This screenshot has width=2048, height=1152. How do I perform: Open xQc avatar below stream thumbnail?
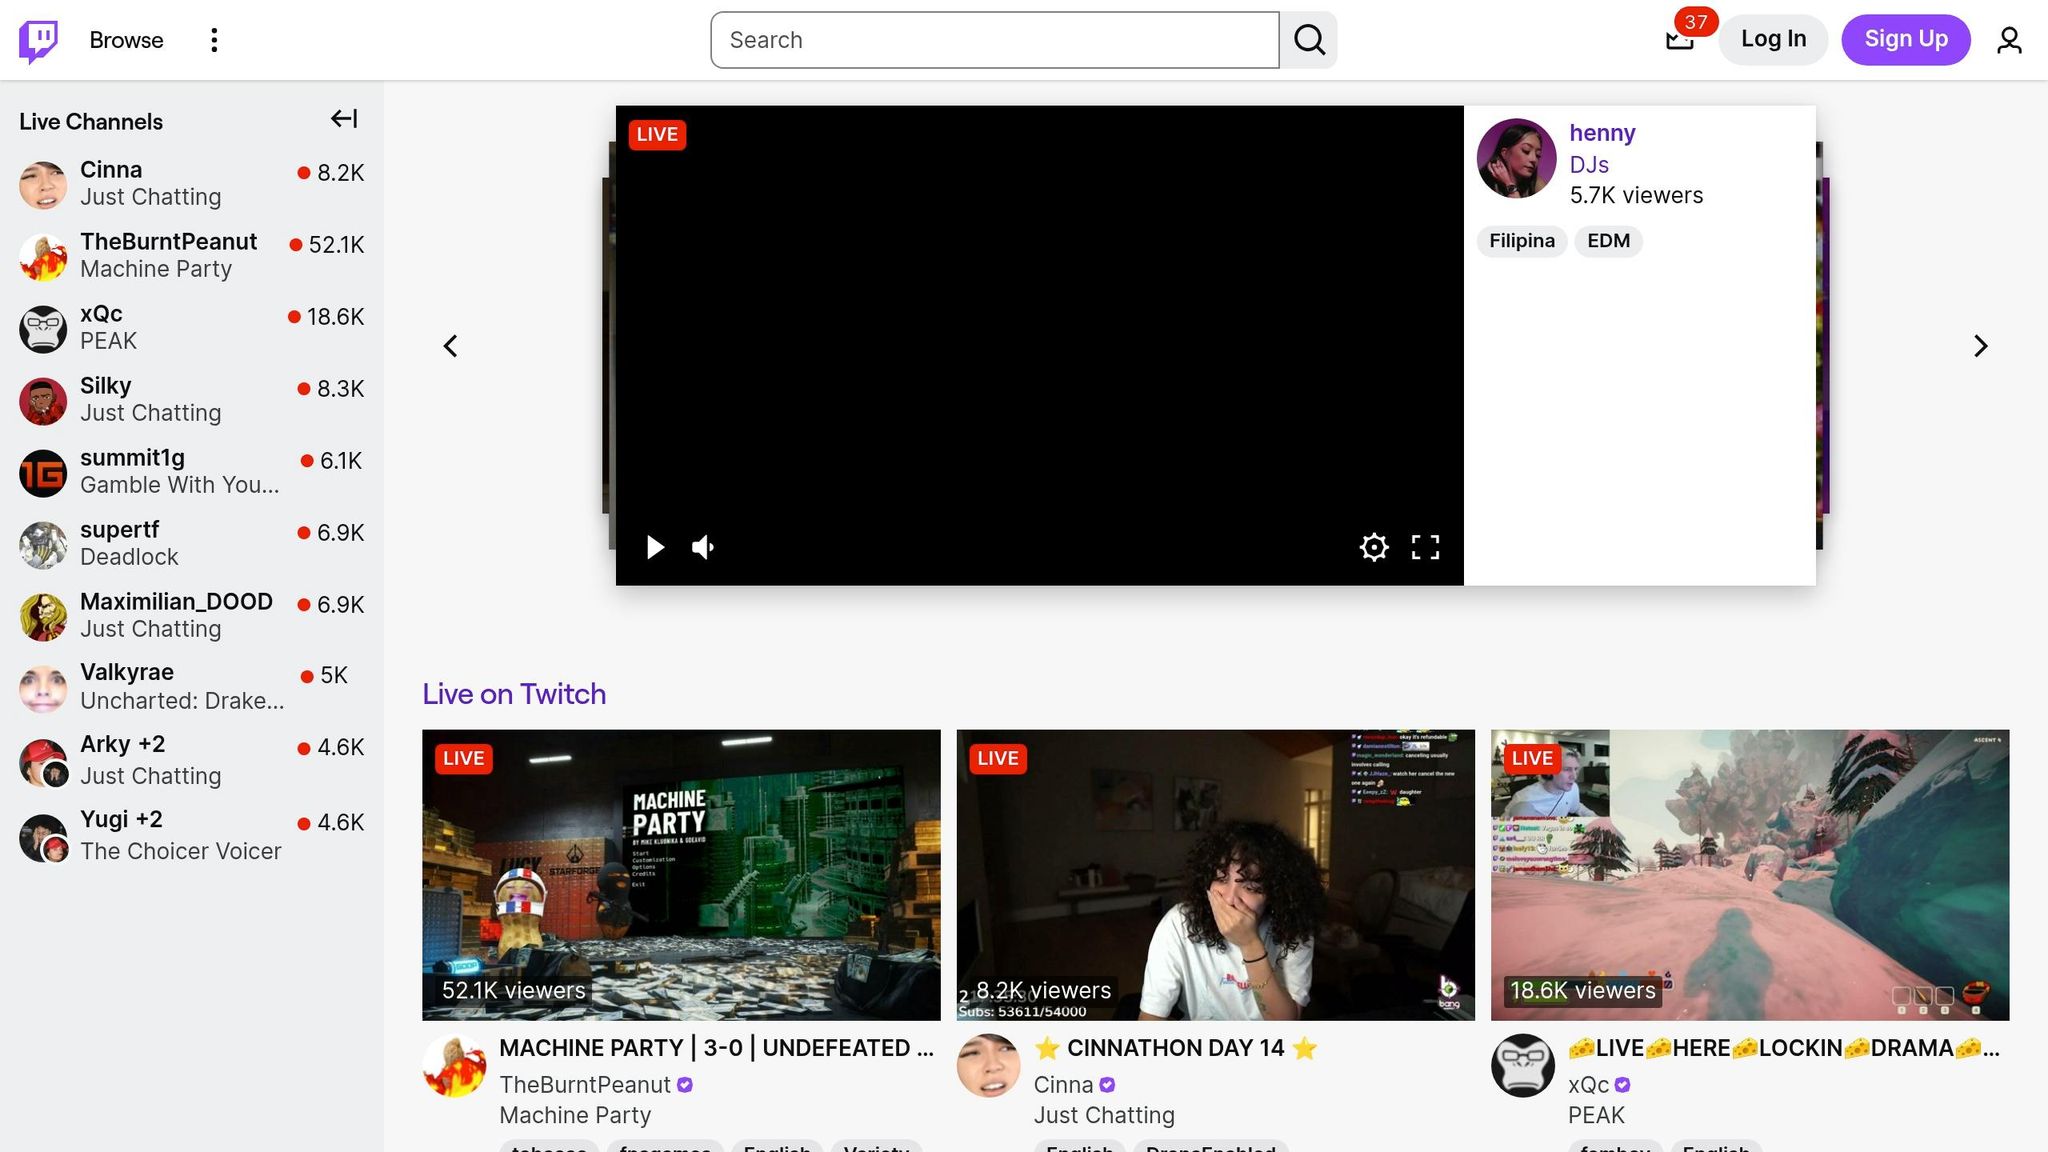[x=1523, y=1066]
